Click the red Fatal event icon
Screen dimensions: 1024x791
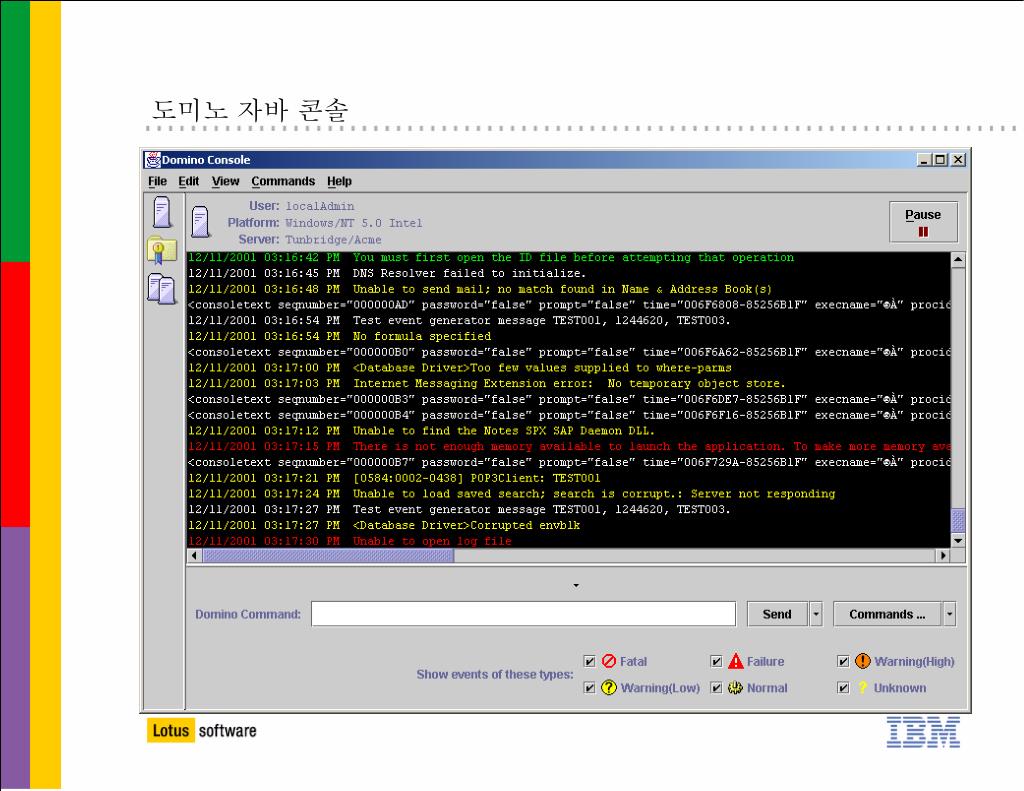[x=609, y=661]
